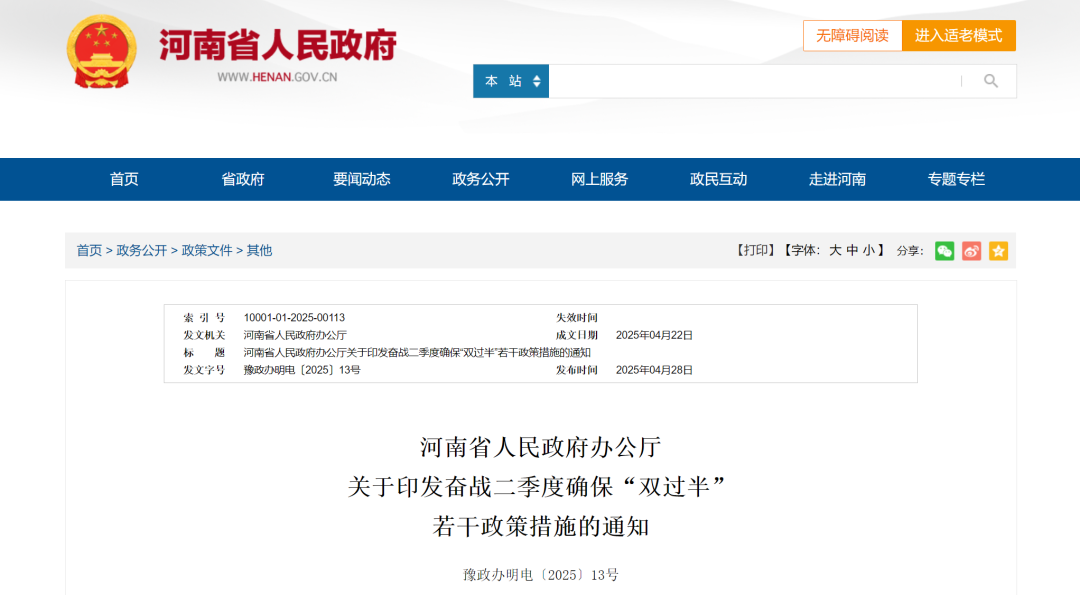Open the 本站 search scope dropdown
This screenshot has width=1080, height=595.
tap(511, 81)
